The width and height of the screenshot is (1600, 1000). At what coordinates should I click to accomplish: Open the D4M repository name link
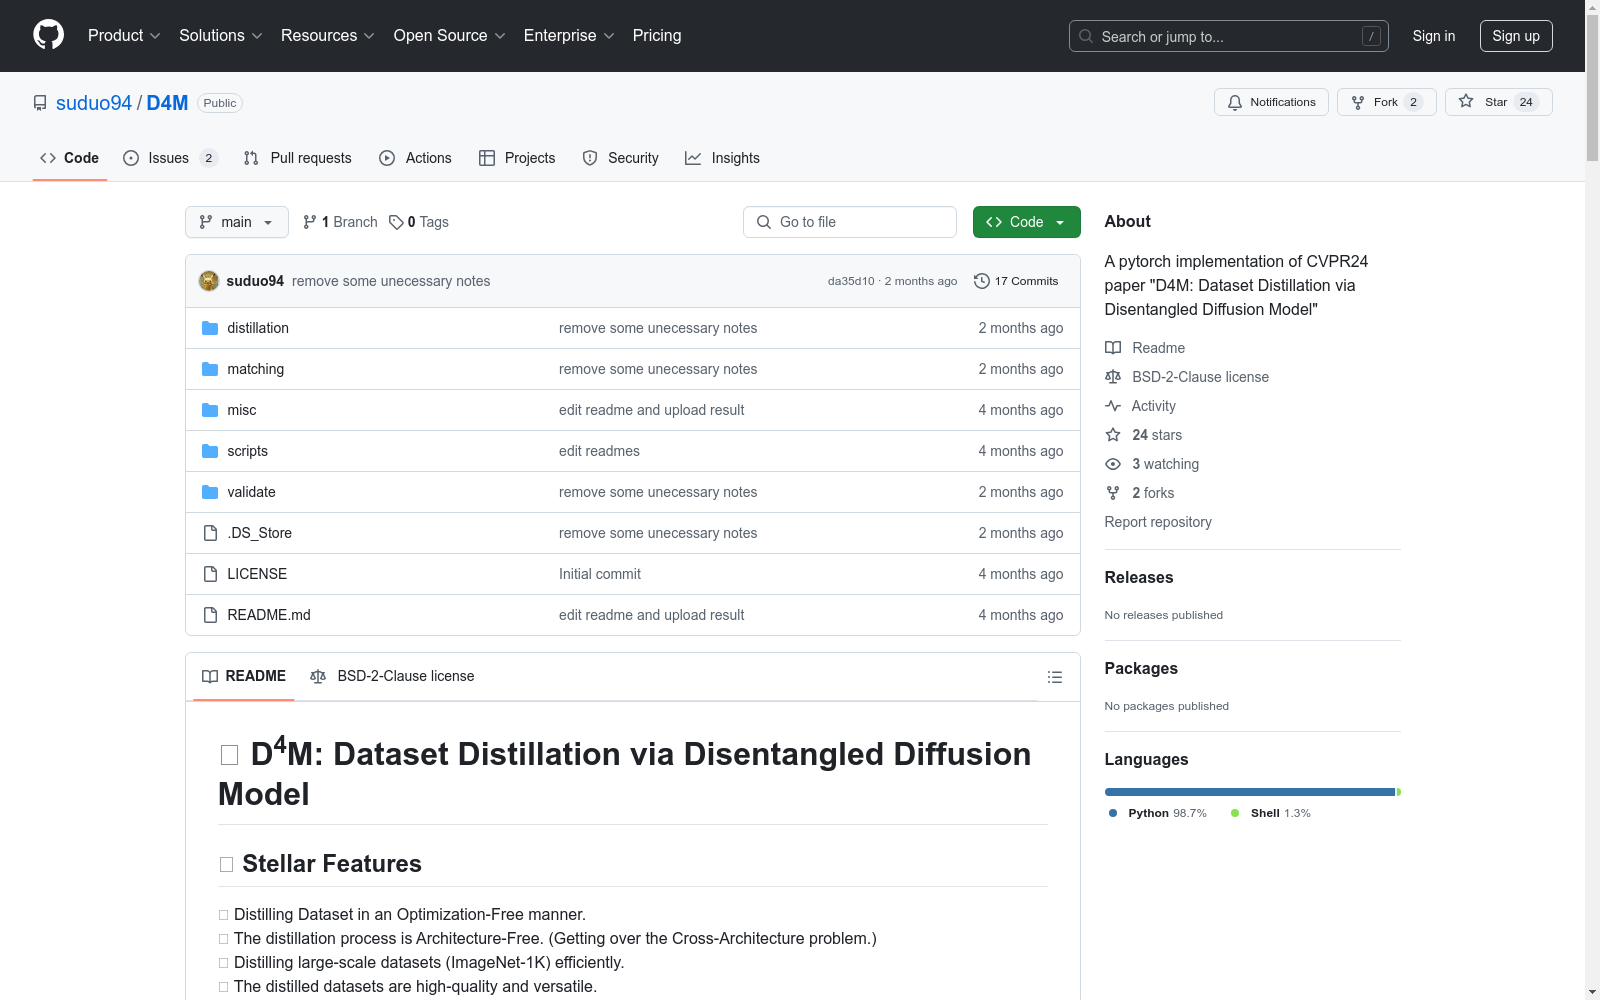click(x=167, y=103)
